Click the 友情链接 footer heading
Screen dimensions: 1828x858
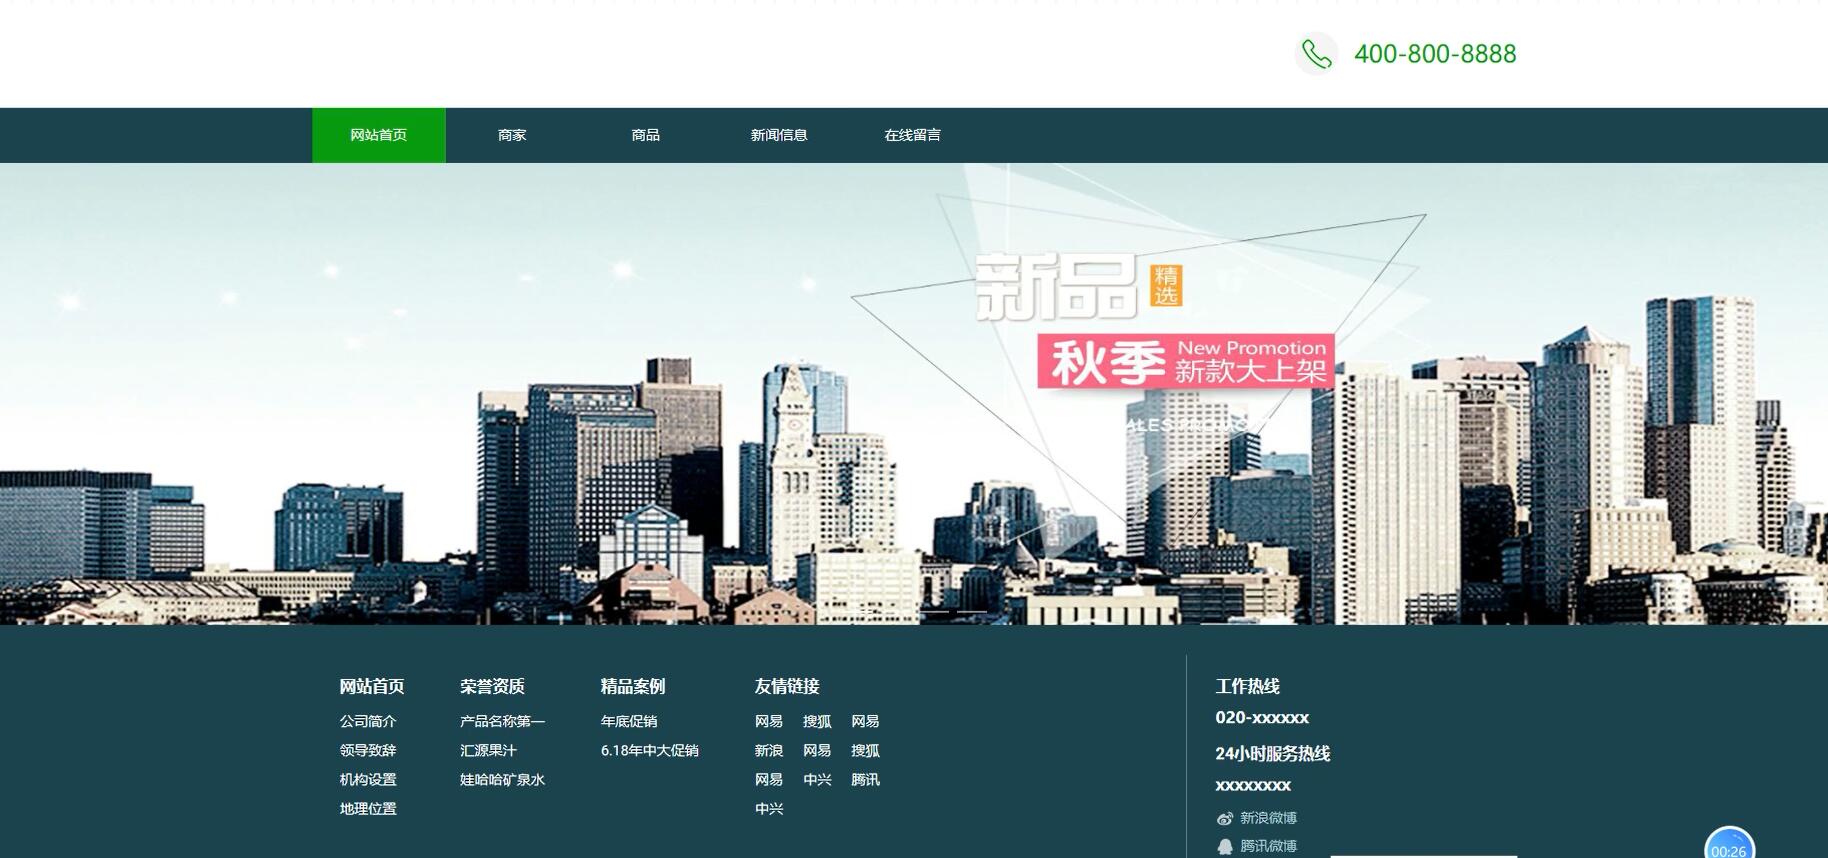click(787, 686)
